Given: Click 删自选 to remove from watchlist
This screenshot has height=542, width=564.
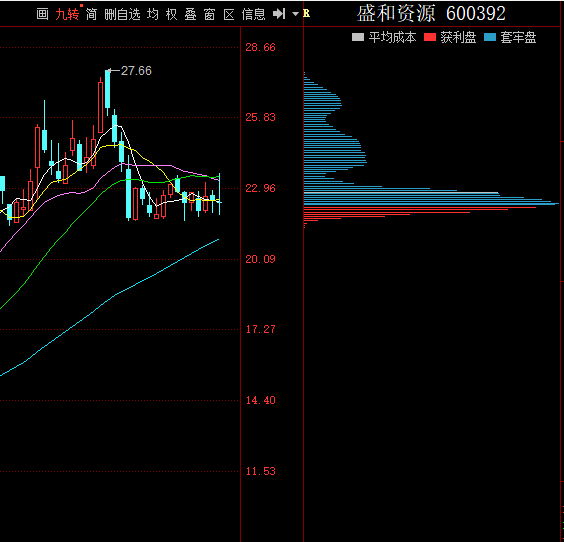Looking at the screenshot, I should click(x=122, y=14).
